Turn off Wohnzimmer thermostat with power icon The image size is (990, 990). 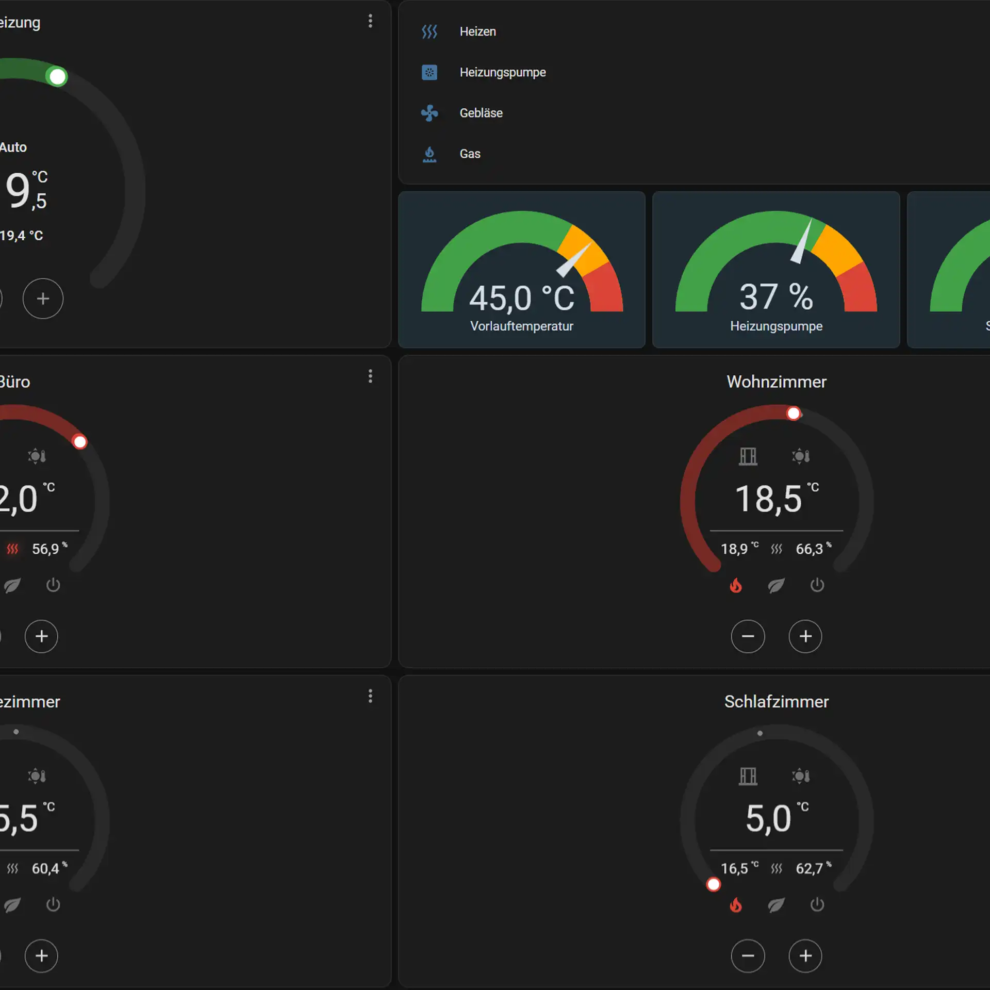coord(817,585)
